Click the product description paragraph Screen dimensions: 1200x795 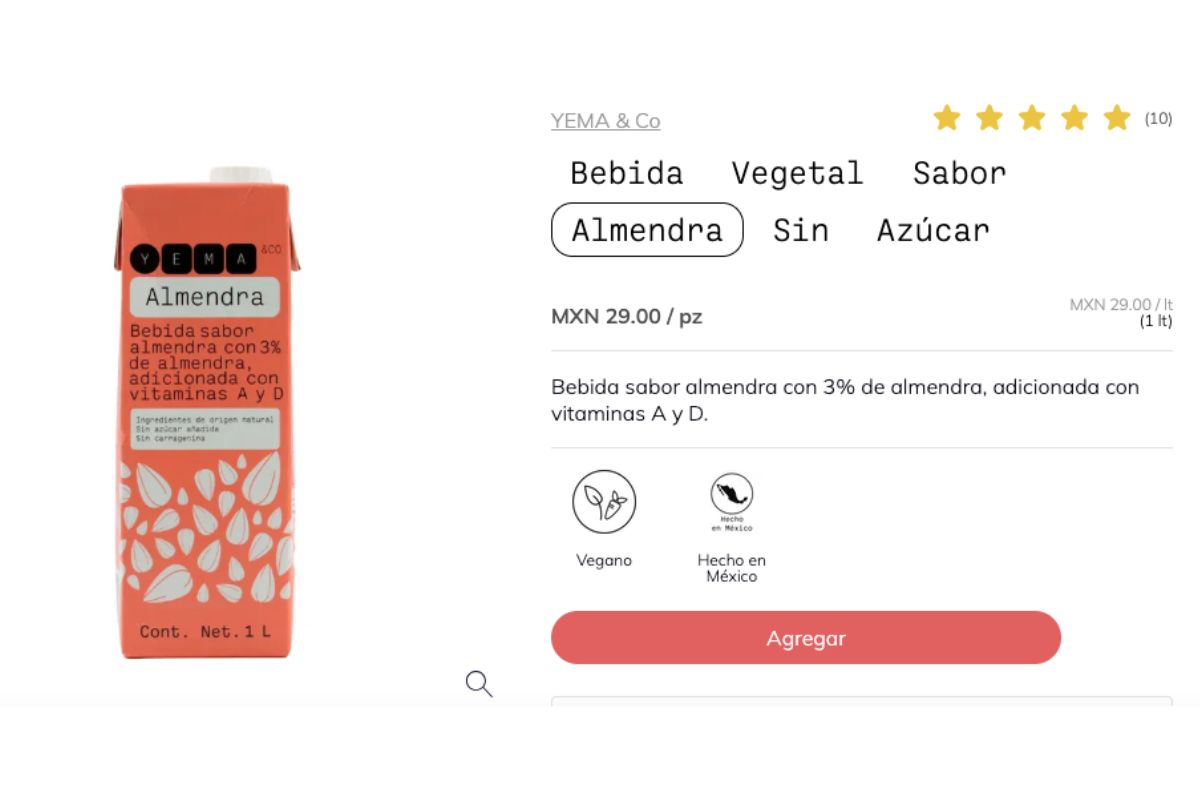click(x=845, y=400)
